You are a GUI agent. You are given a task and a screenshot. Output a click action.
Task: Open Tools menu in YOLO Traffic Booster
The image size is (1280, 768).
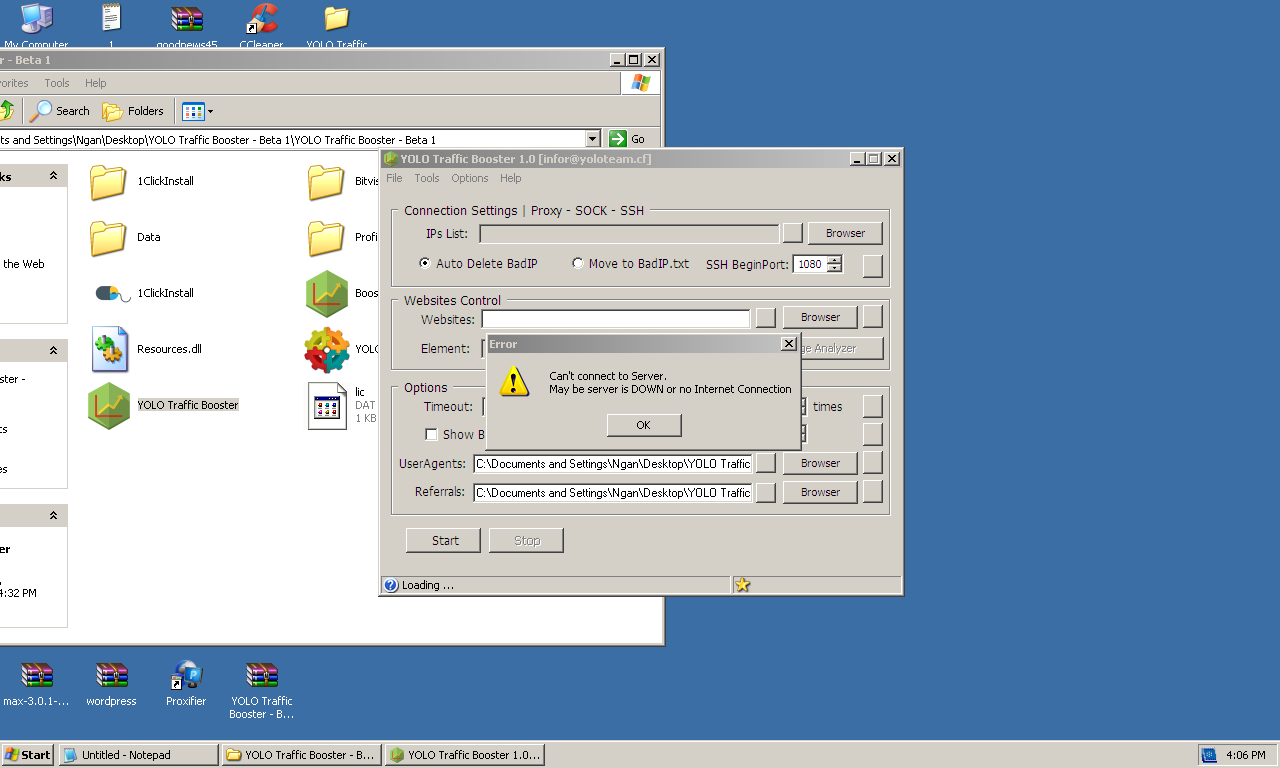click(427, 178)
